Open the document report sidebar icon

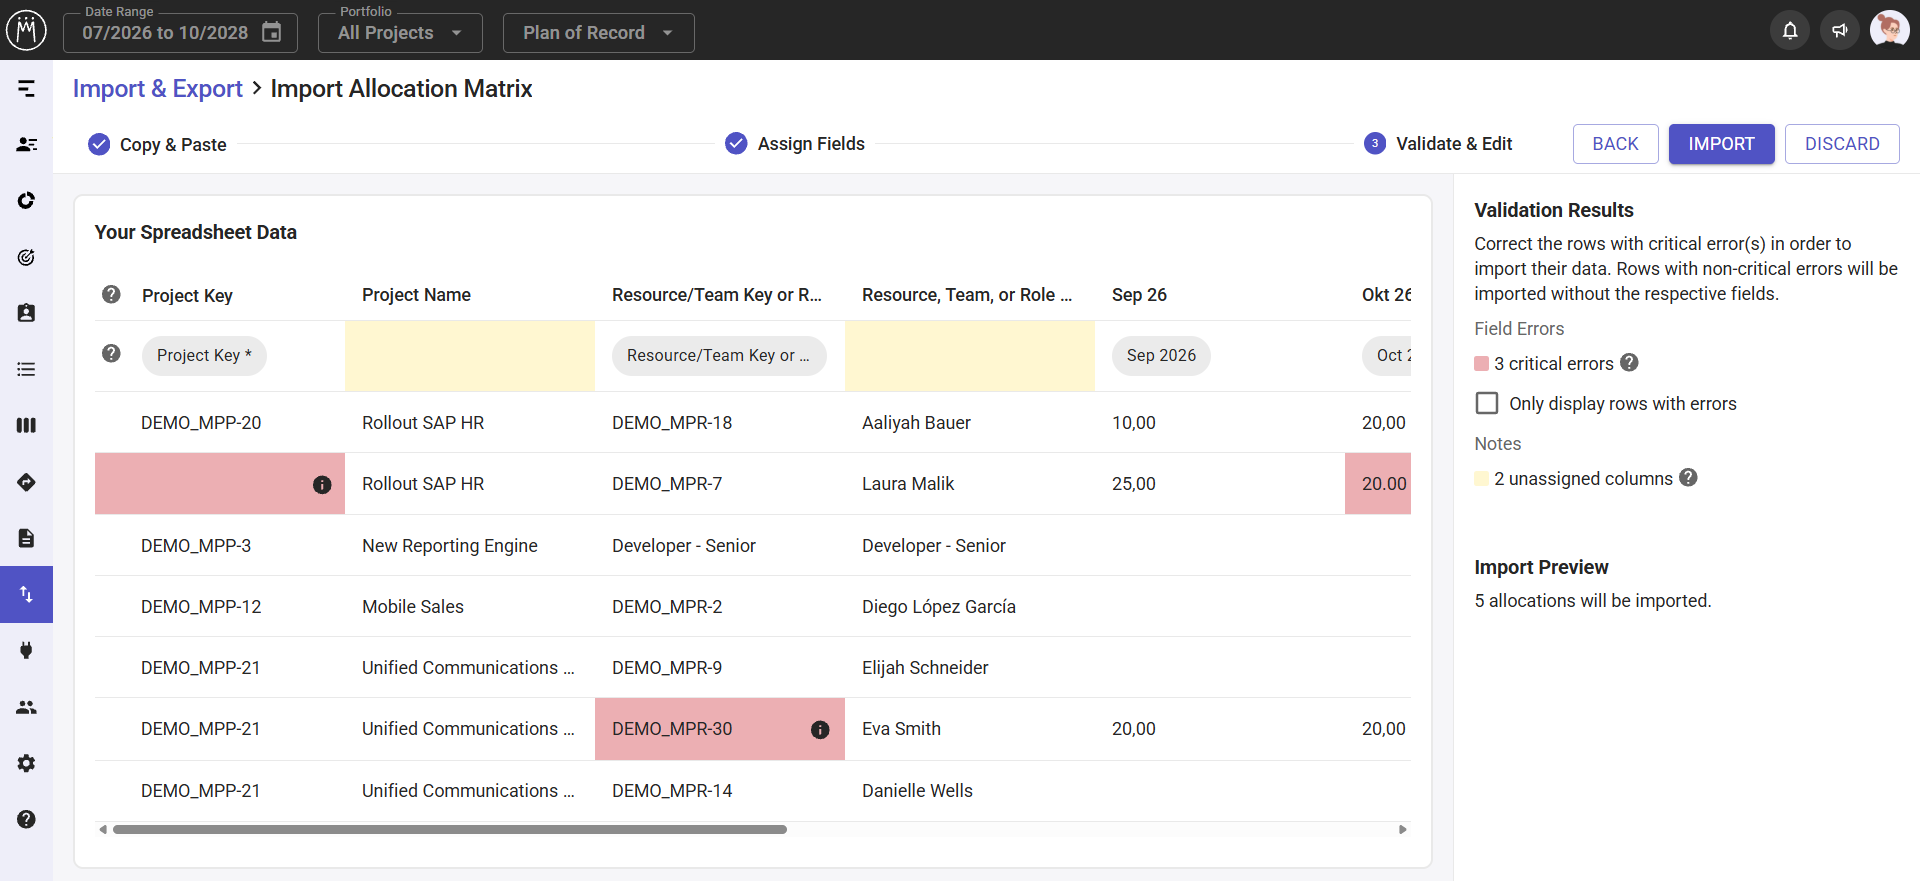[x=27, y=538]
